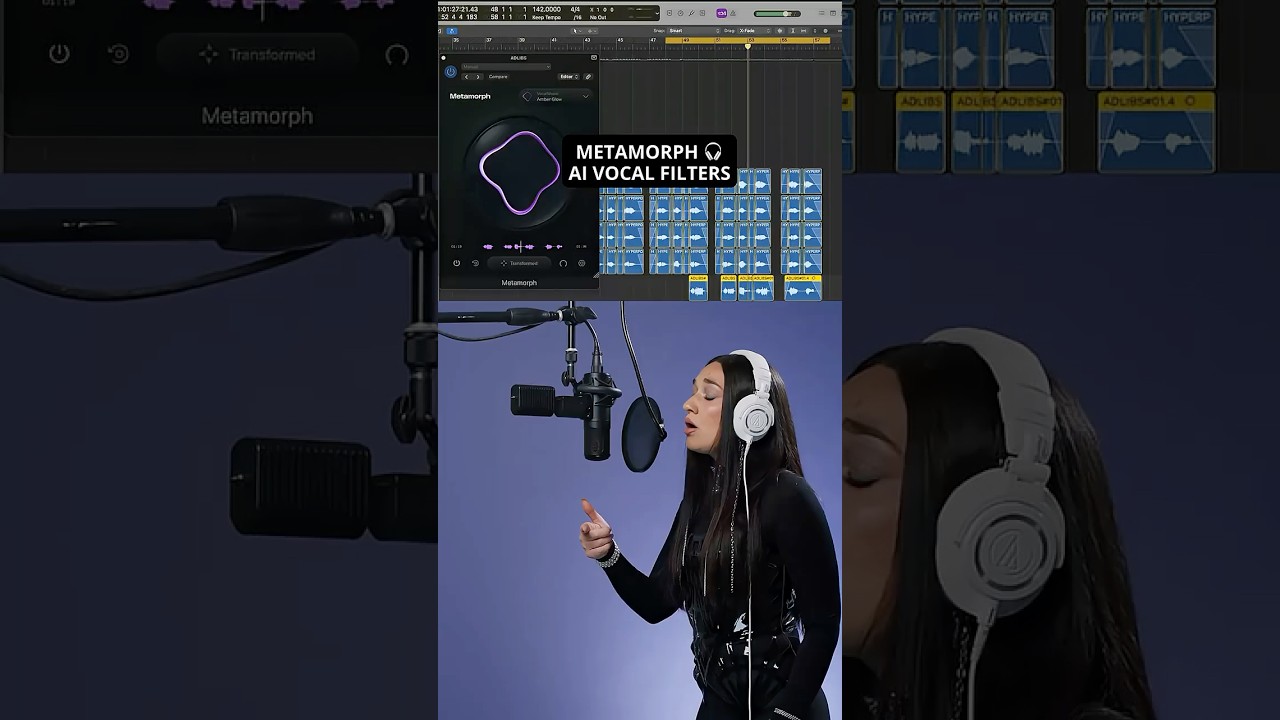Click the headphones monitor icon in Metamorph
Viewport: 1280px width, 720px height.
(x=563, y=263)
